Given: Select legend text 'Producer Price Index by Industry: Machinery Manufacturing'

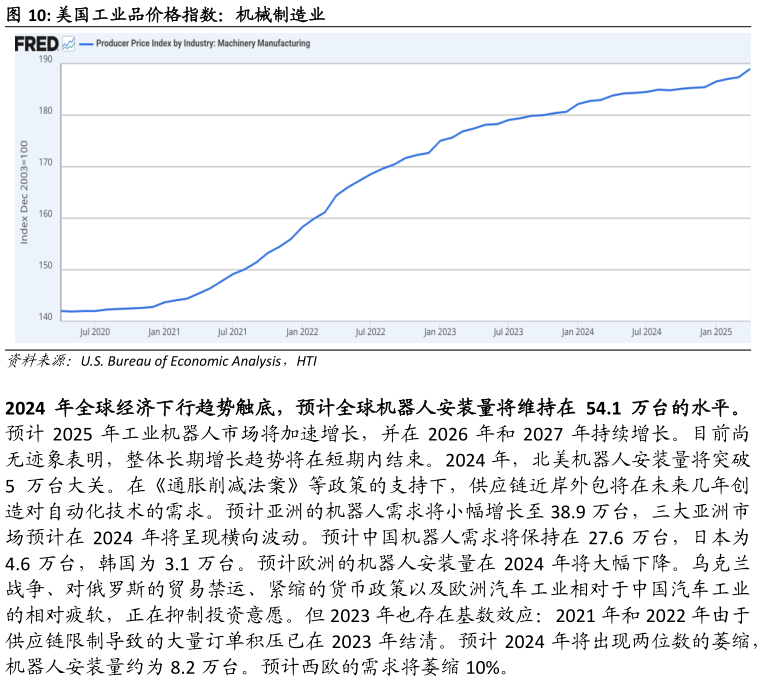Looking at the screenshot, I should click(203, 43).
